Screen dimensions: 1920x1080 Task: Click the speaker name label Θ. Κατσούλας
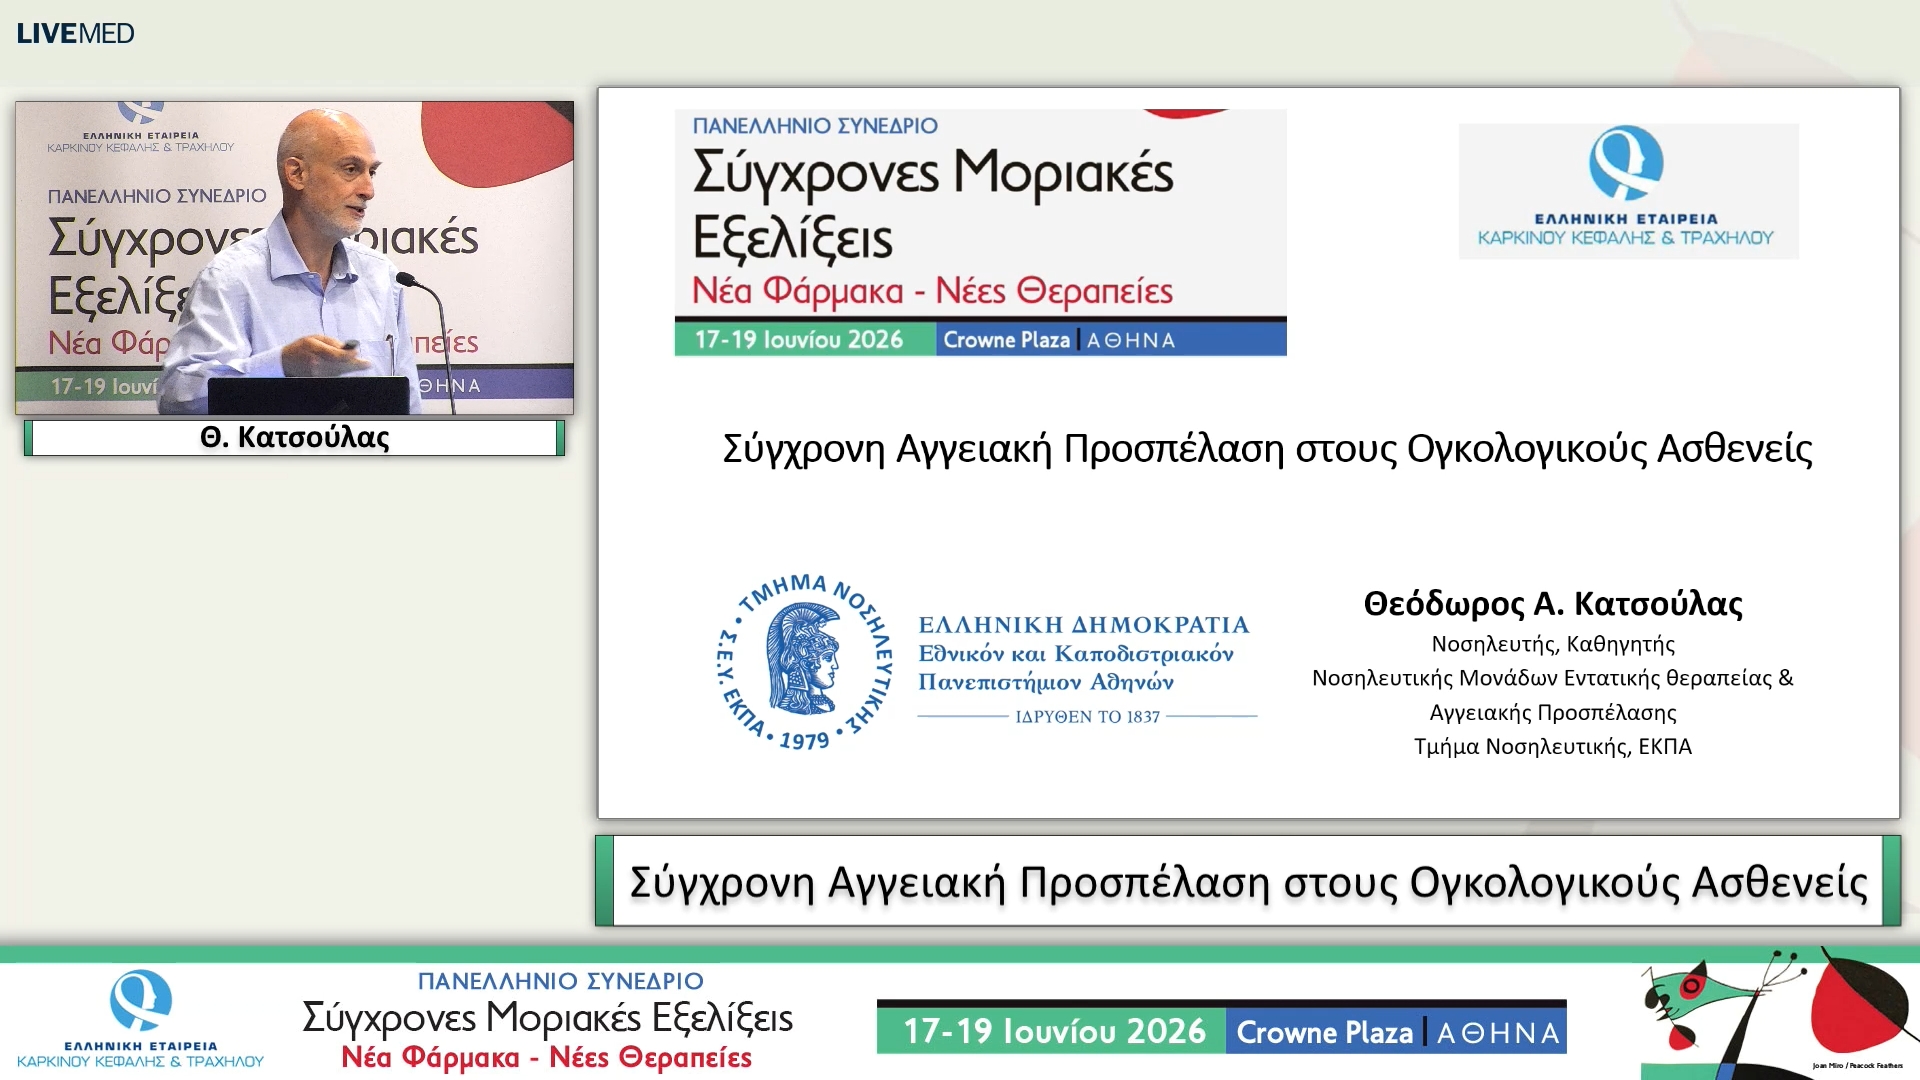294,437
